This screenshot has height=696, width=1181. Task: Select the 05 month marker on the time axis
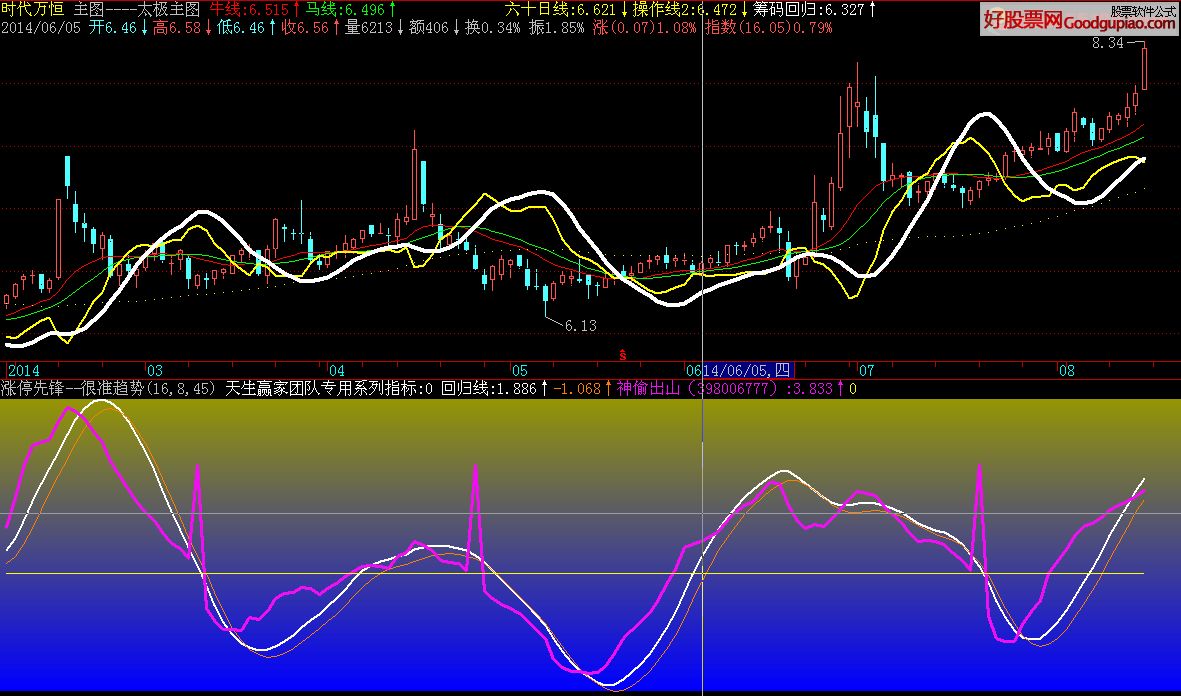click(518, 369)
